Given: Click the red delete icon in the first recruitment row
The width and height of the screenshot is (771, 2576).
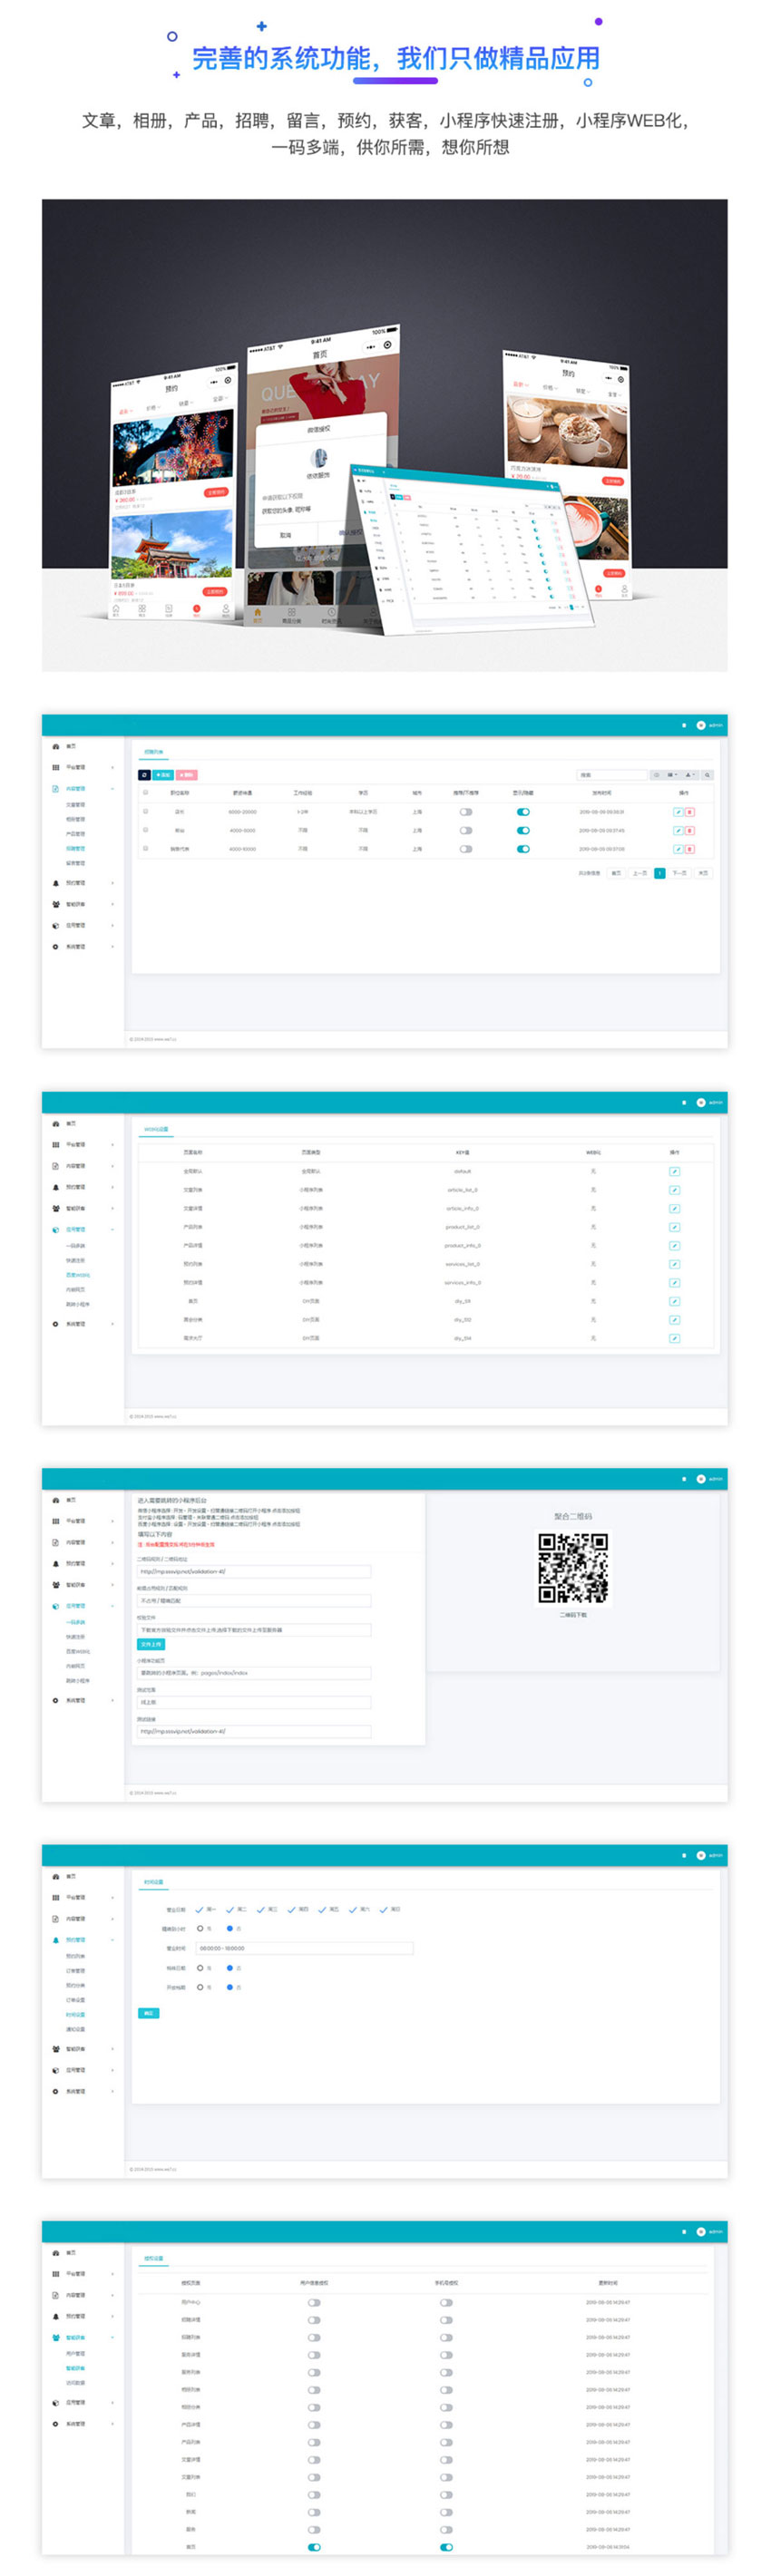Looking at the screenshot, I should tap(689, 812).
